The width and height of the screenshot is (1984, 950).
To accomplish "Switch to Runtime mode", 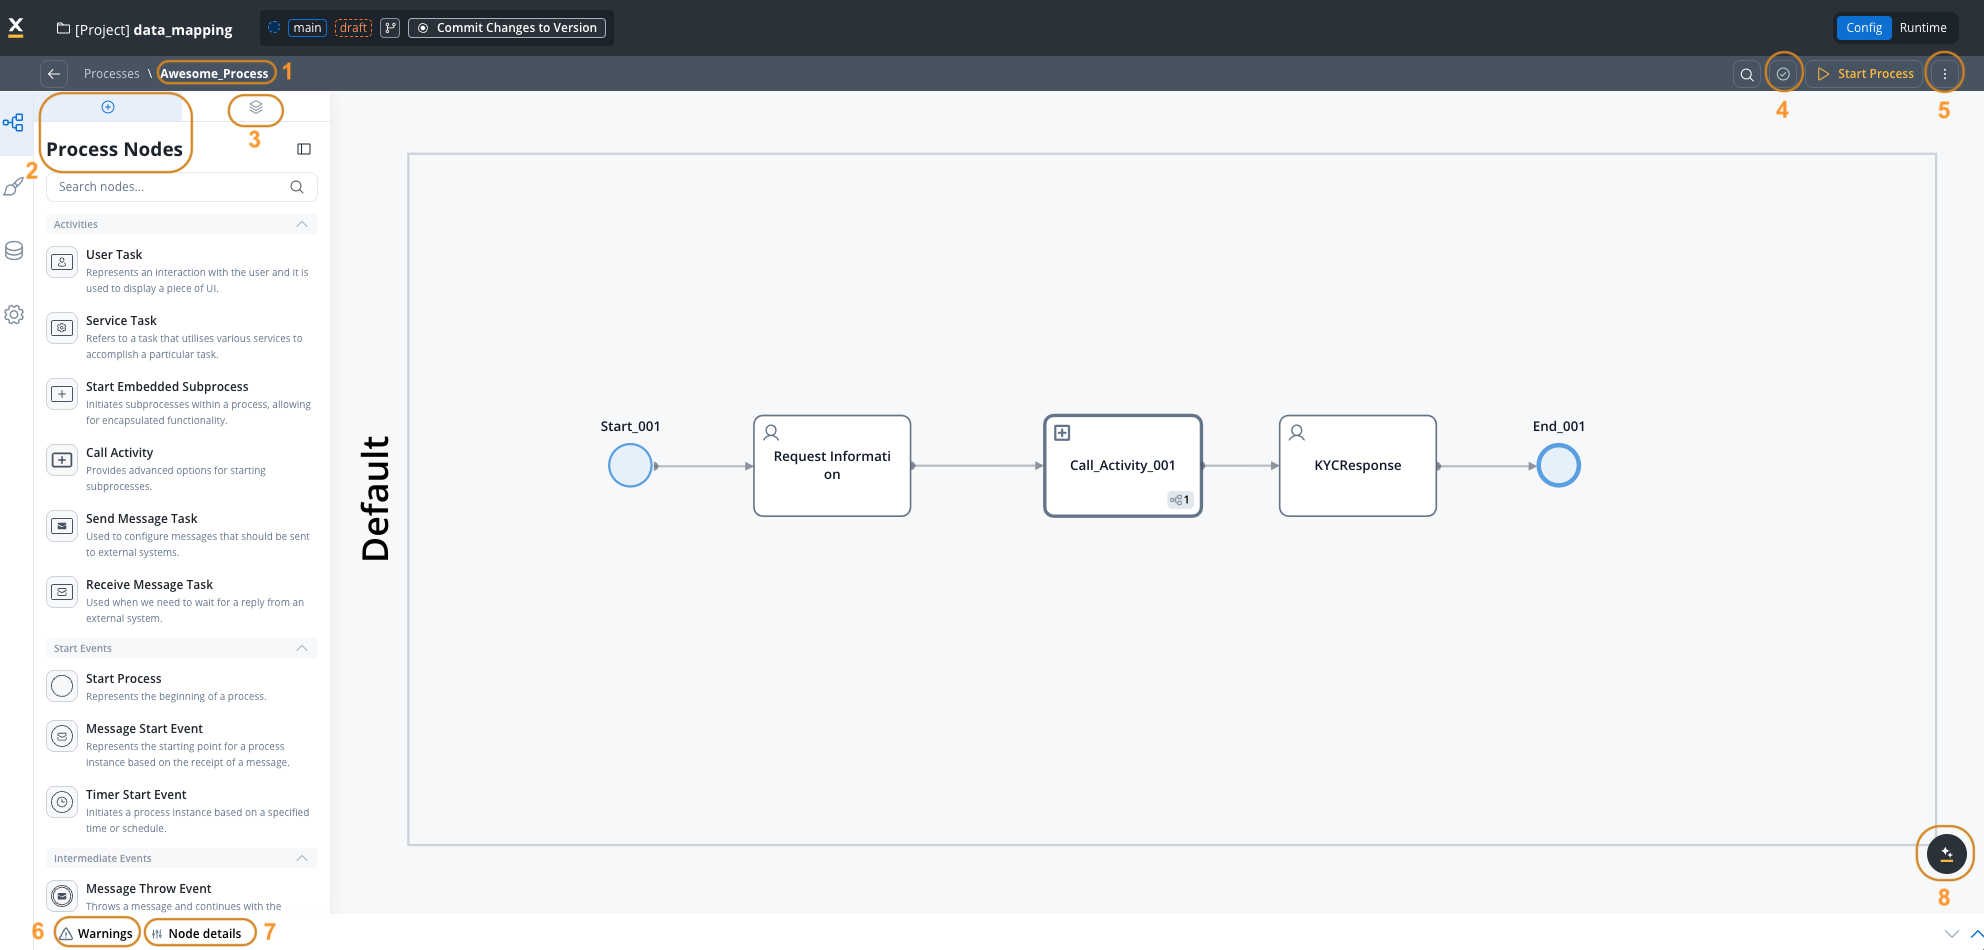I will pos(1922,28).
